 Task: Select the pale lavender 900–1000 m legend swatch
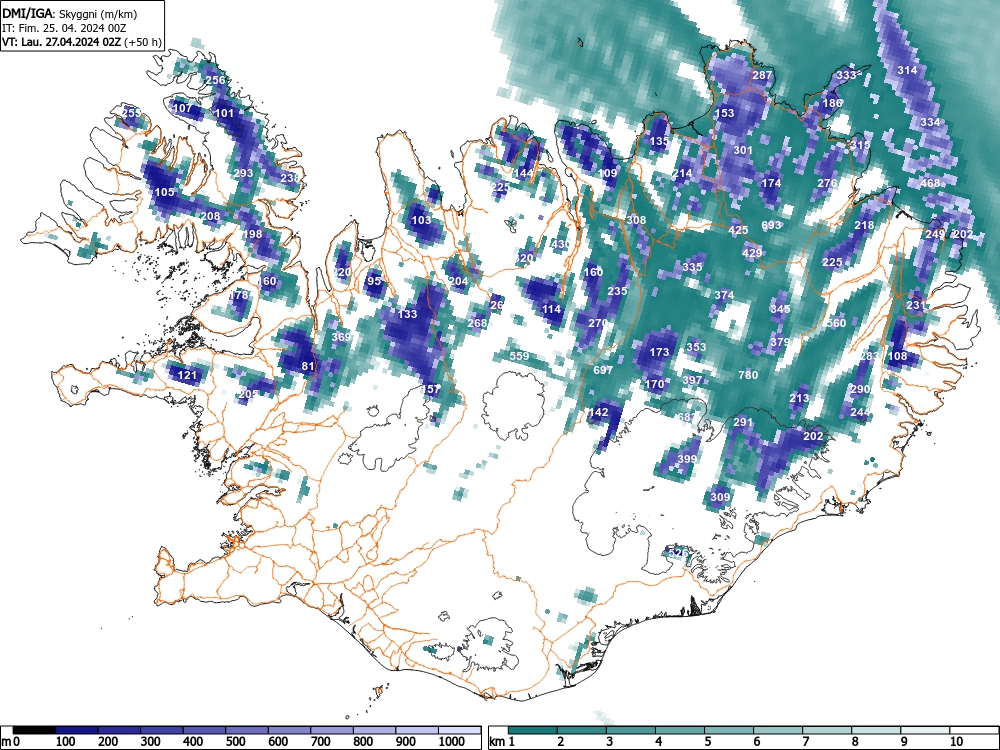417,730
